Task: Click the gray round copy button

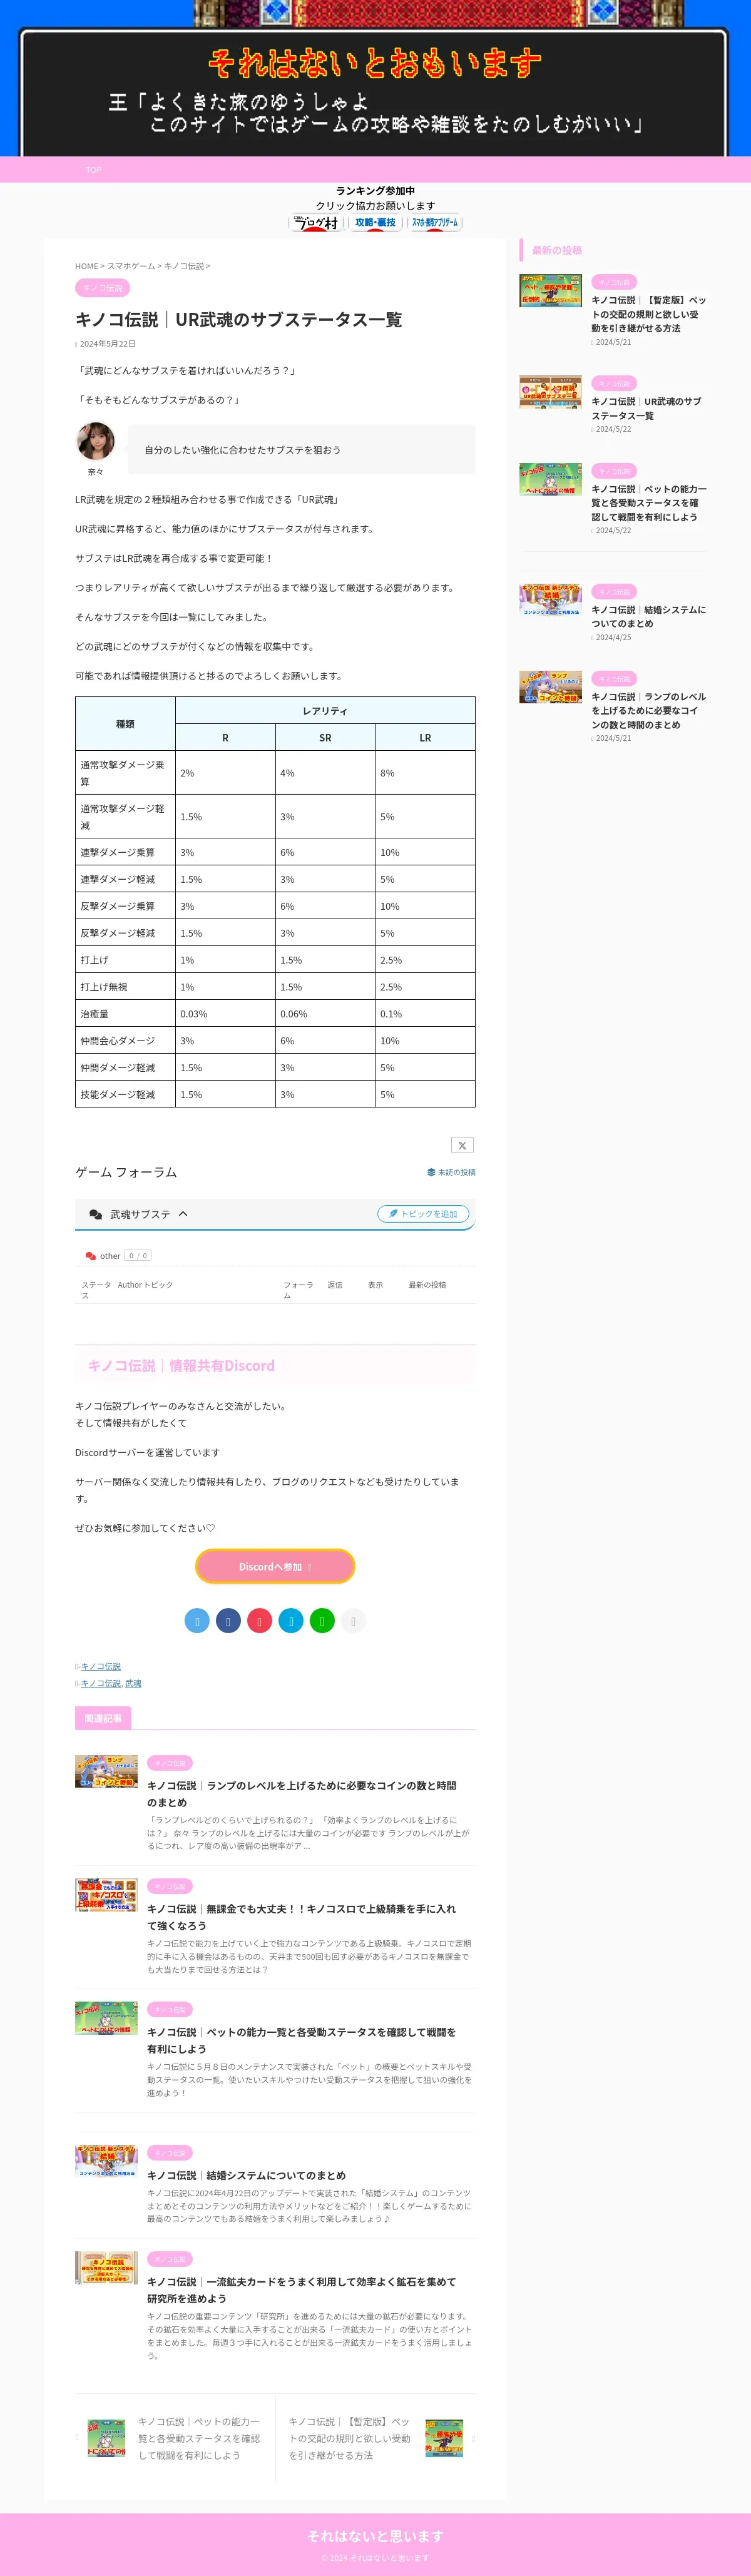Action: (x=353, y=1621)
